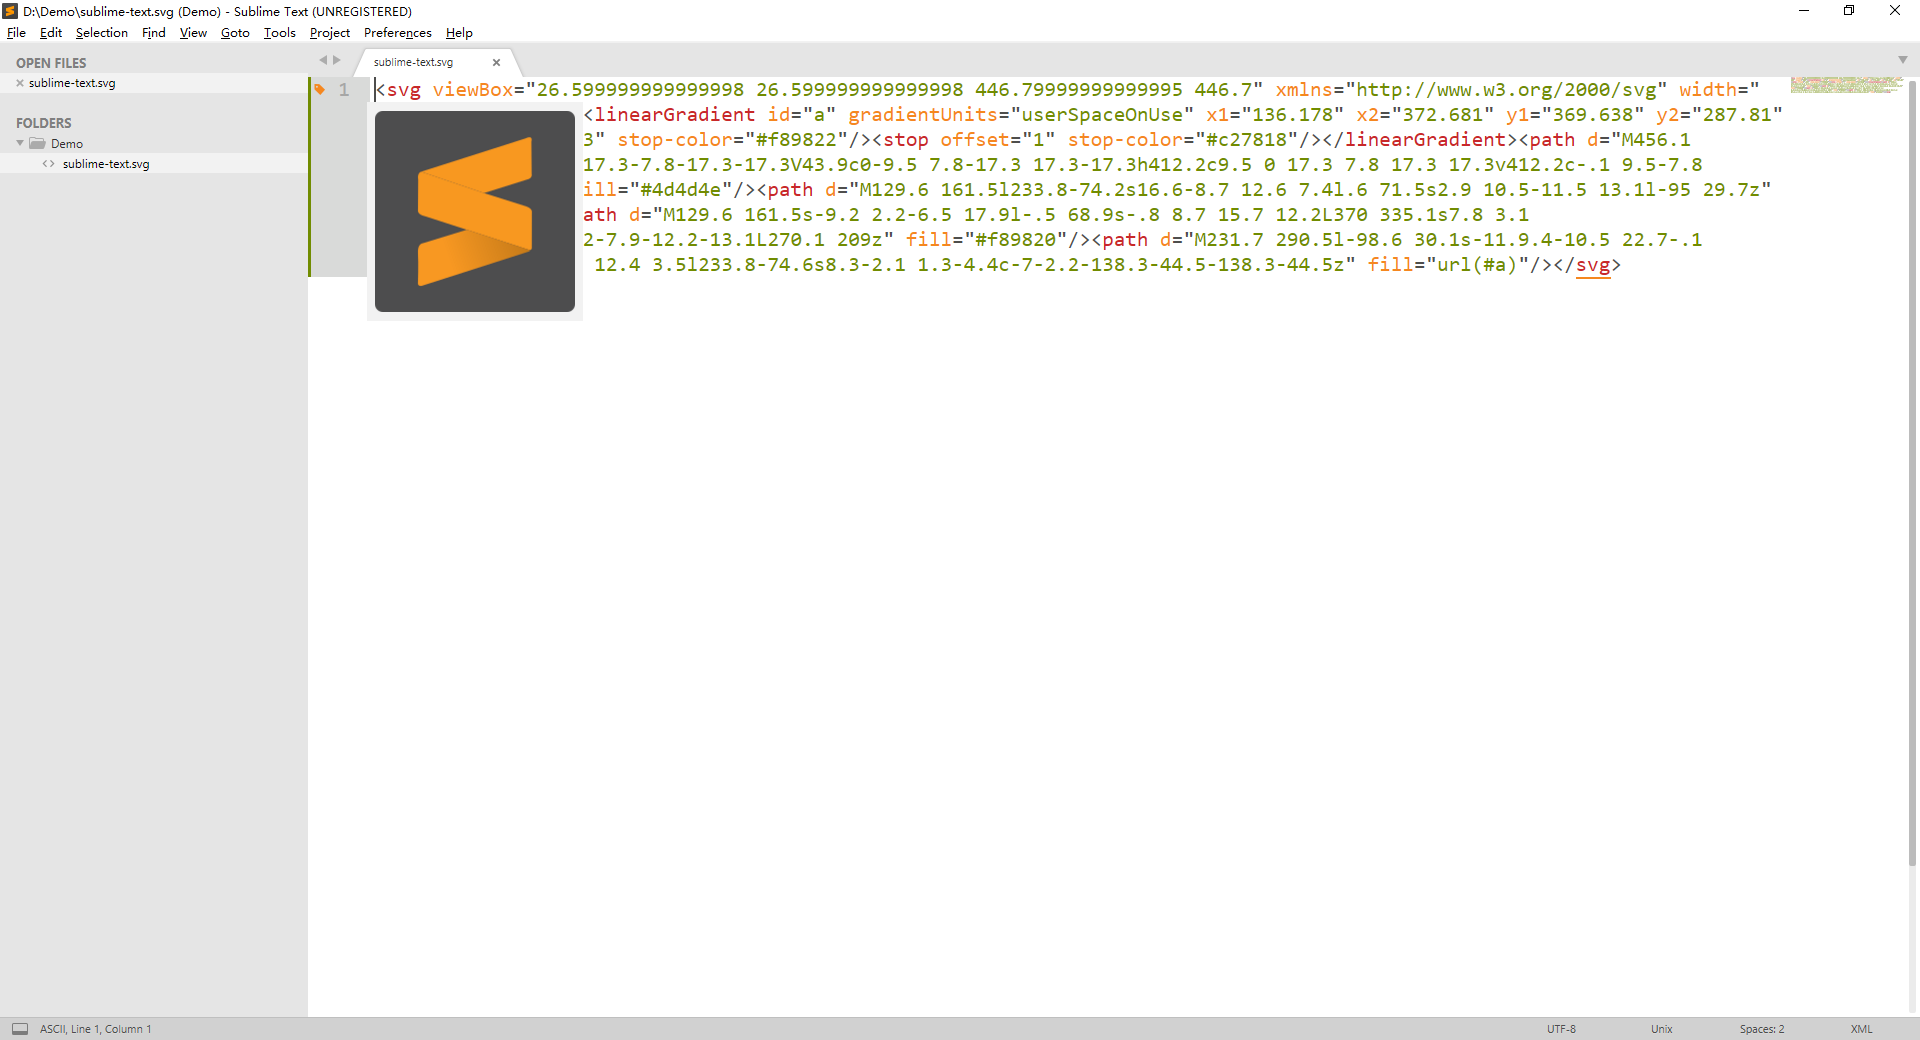Close sublime-text.svg in Open Files sidebar
The height and width of the screenshot is (1040, 1920).
(20, 83)
